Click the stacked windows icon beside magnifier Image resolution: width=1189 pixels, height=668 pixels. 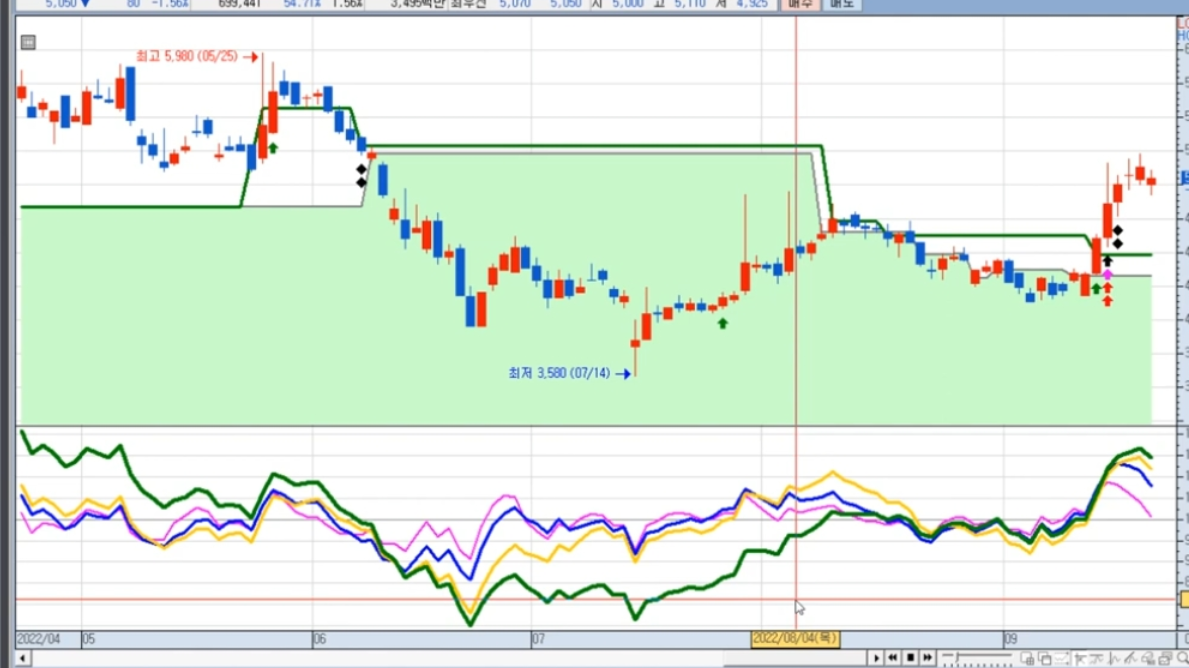pyautogui.click(x=1165, y=658)
